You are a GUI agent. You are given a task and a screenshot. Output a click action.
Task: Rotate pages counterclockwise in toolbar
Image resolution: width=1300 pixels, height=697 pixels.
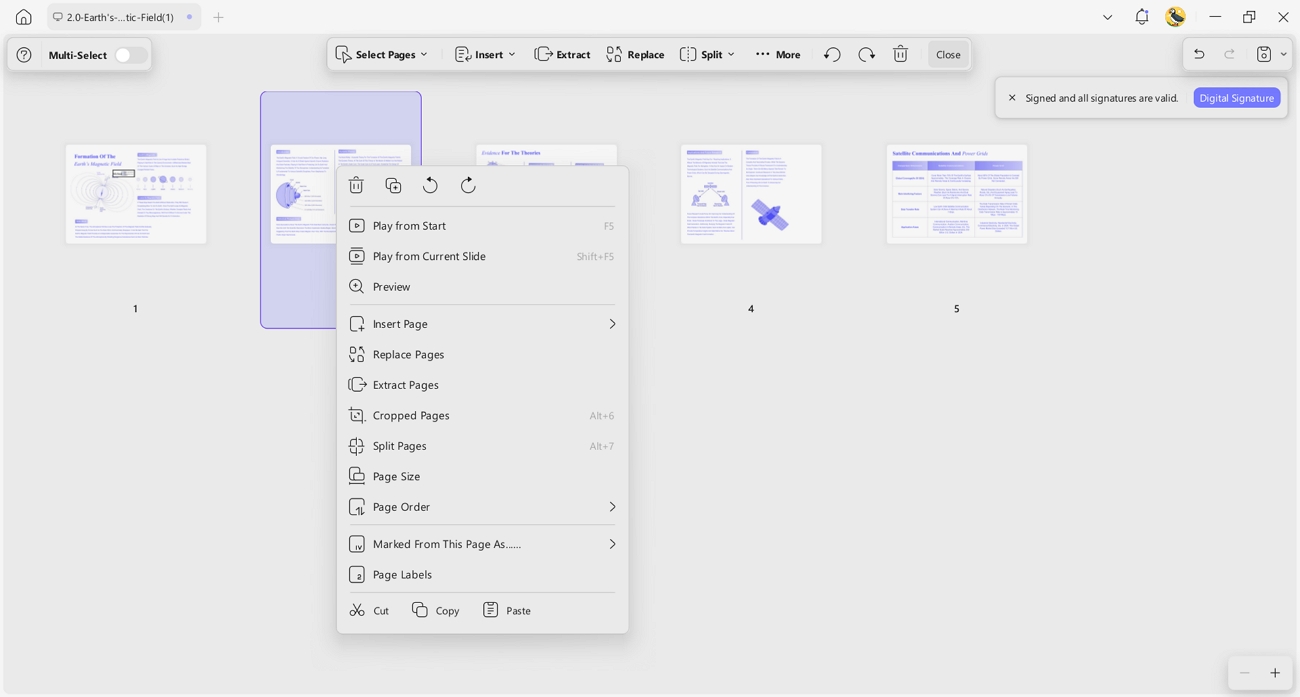click(x=832, y=54)
